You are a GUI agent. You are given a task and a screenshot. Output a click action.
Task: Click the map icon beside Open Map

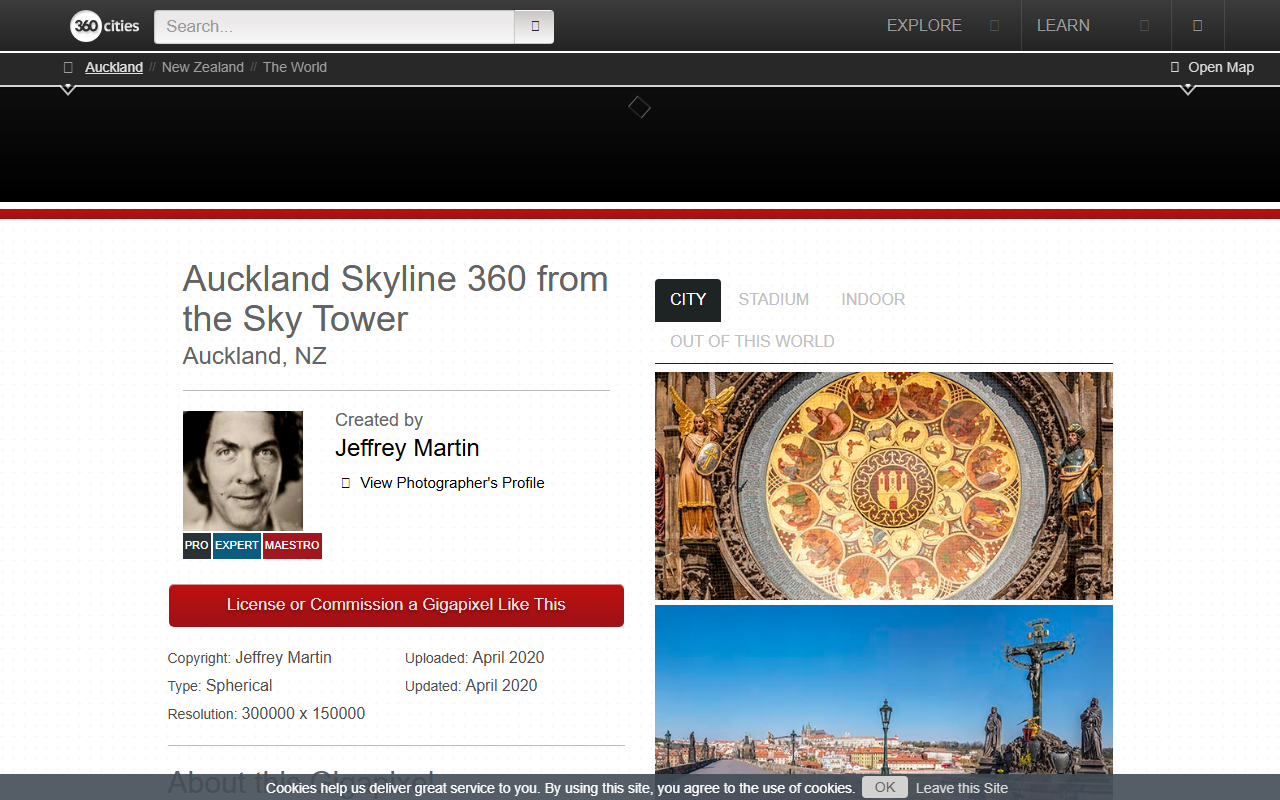pyautogui.click(x=1175, y=67)
